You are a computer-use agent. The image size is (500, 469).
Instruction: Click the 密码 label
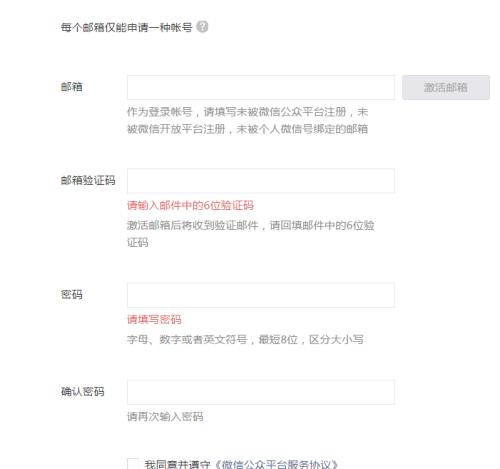71,295
